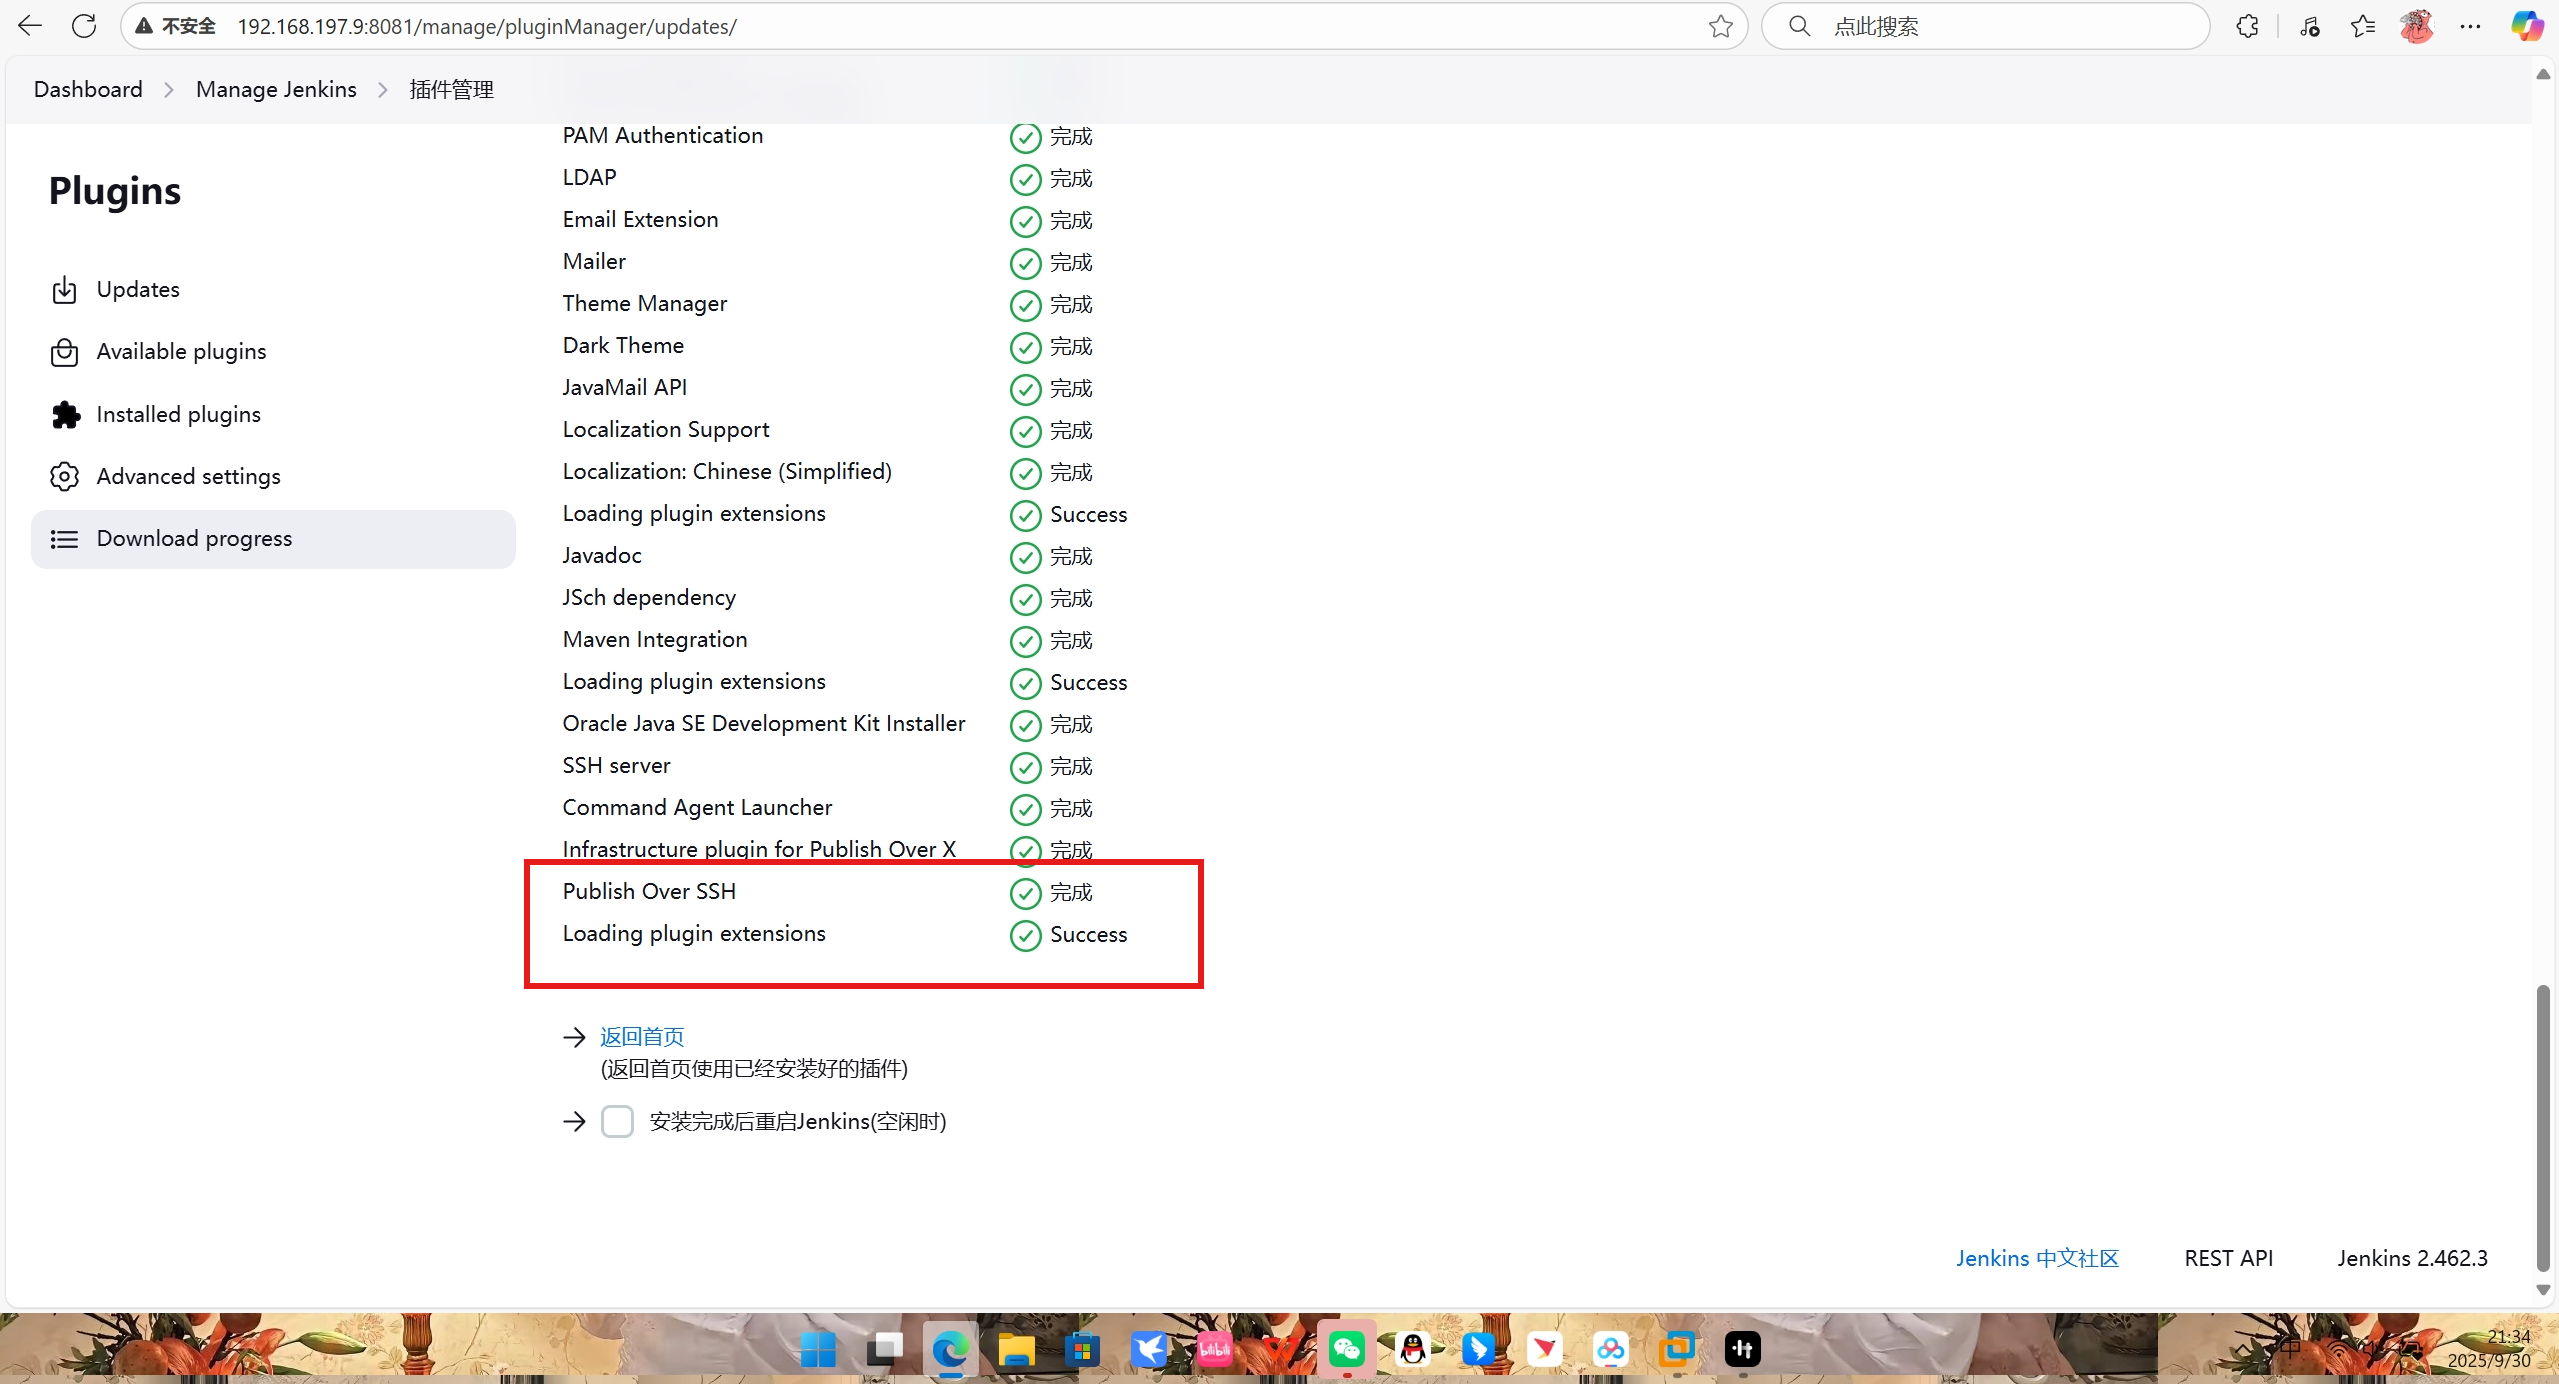Go back with the browser back arrow
The height and width of the screenshot is (1384, 2559).
pyautogui.click(x=30, y=27)
